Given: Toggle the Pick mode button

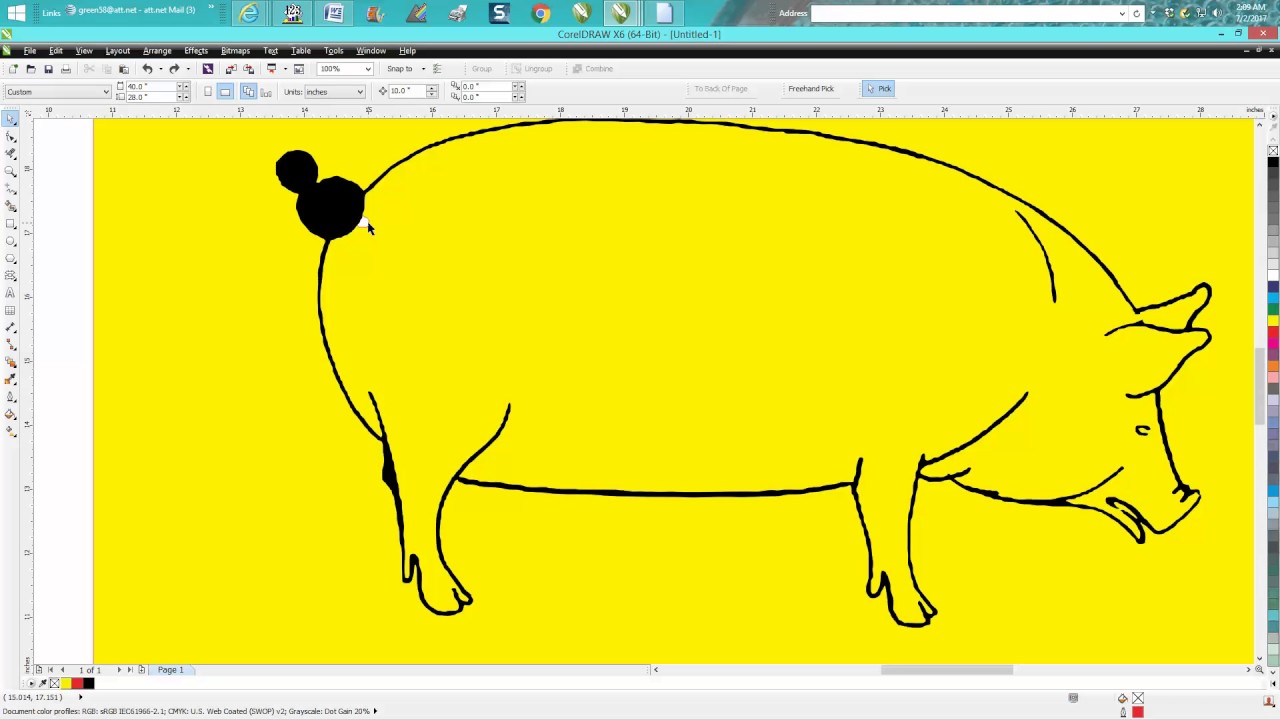Looking at the screenshot, I should click(879, 89).
